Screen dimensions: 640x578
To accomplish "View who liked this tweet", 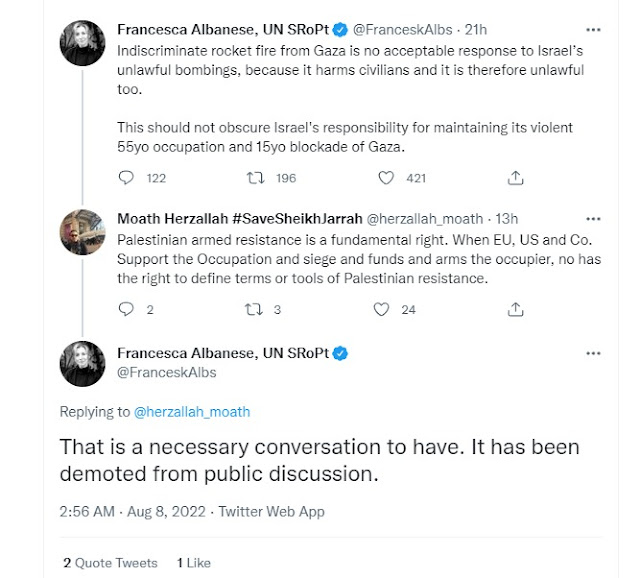I will (x=192, y=563).
